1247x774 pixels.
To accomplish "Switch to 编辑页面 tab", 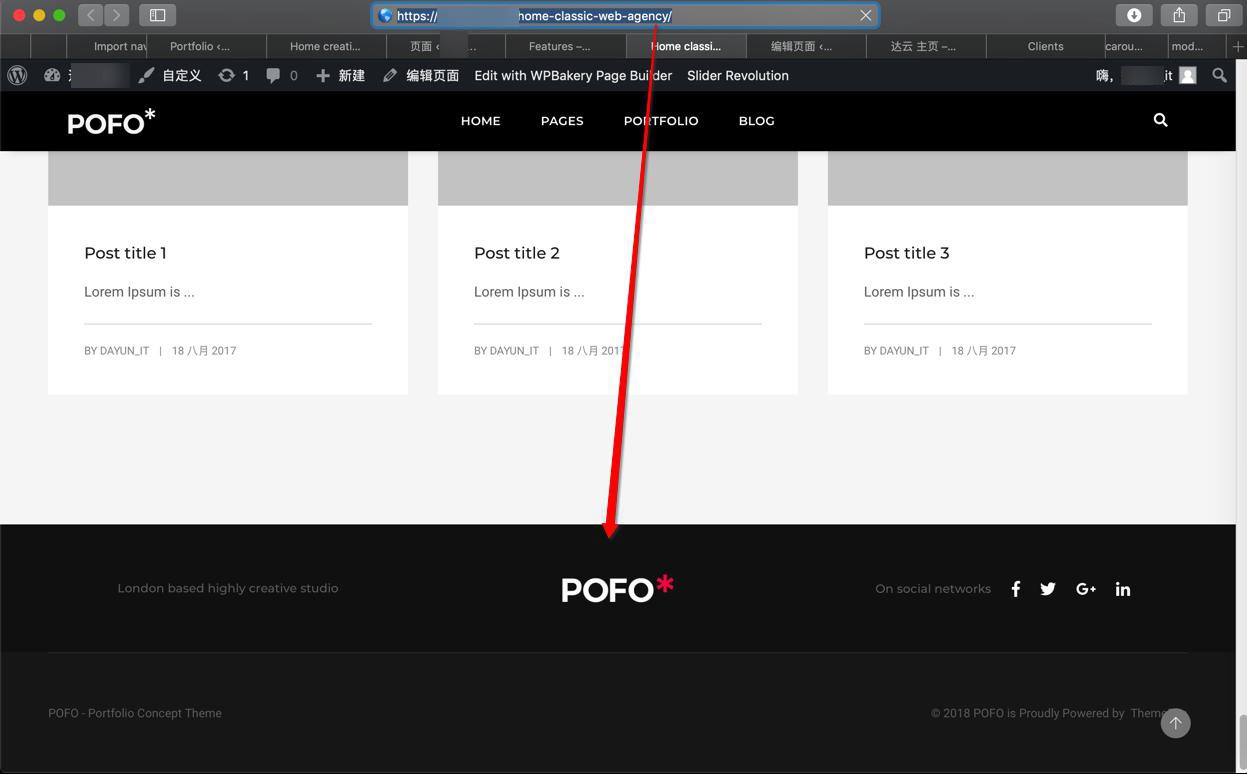I will (x=806, y=46).
